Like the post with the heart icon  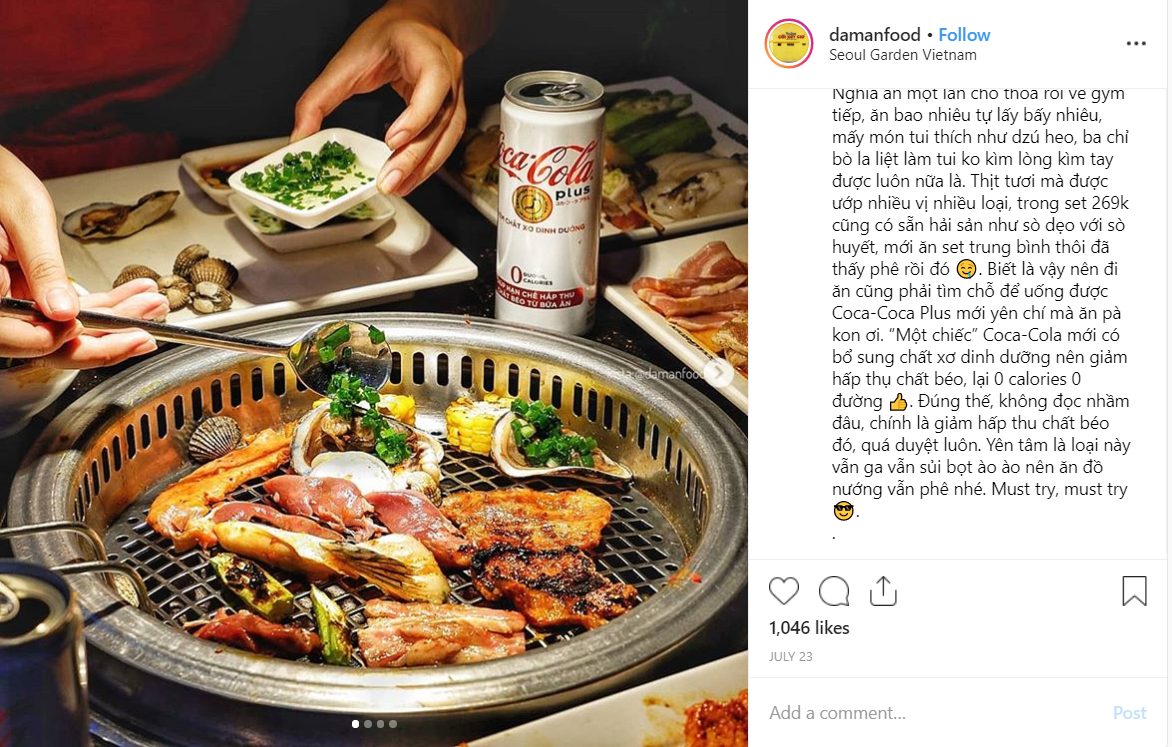[x=783, y=591]
